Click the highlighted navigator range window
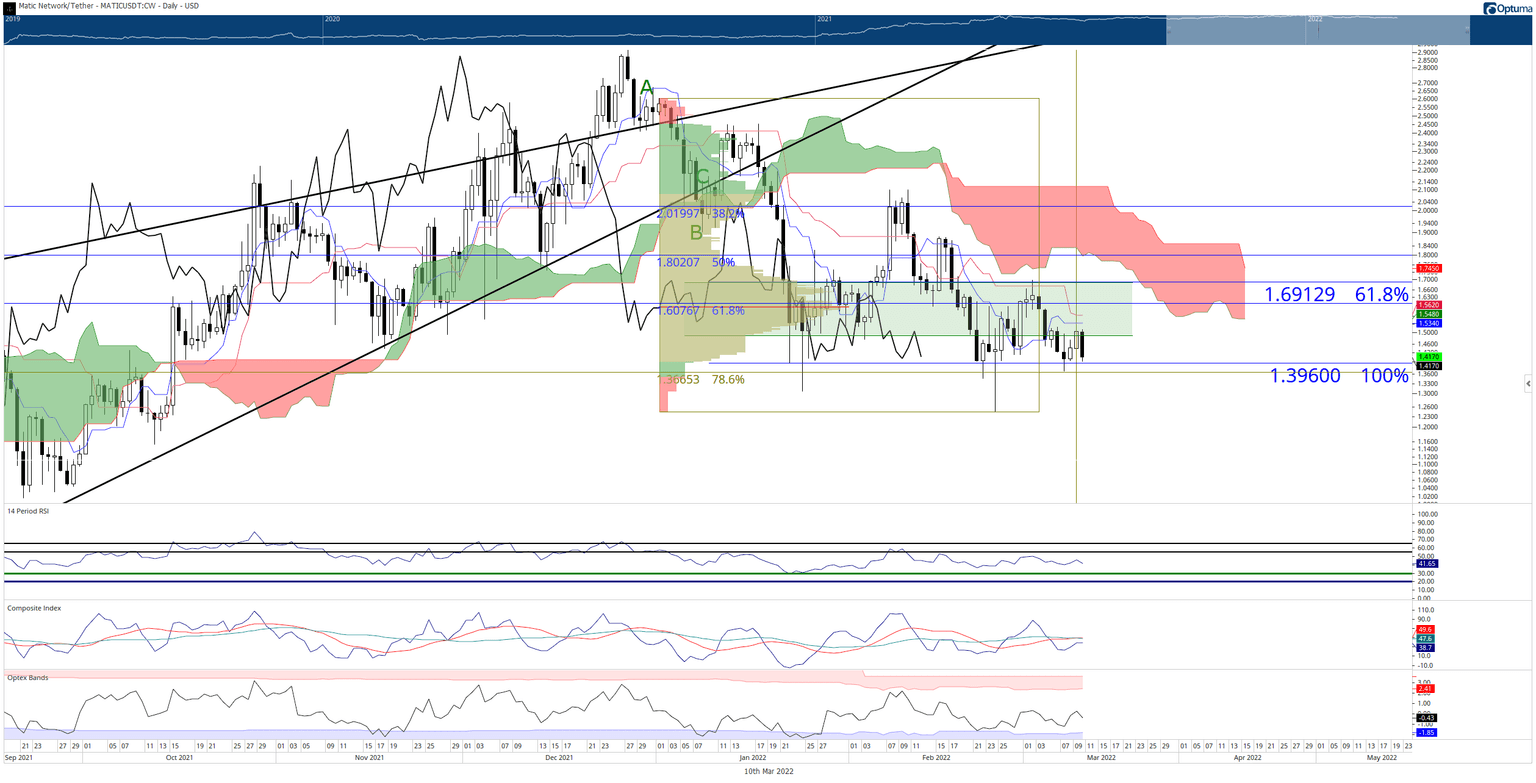 click(x=1318, y=30)
